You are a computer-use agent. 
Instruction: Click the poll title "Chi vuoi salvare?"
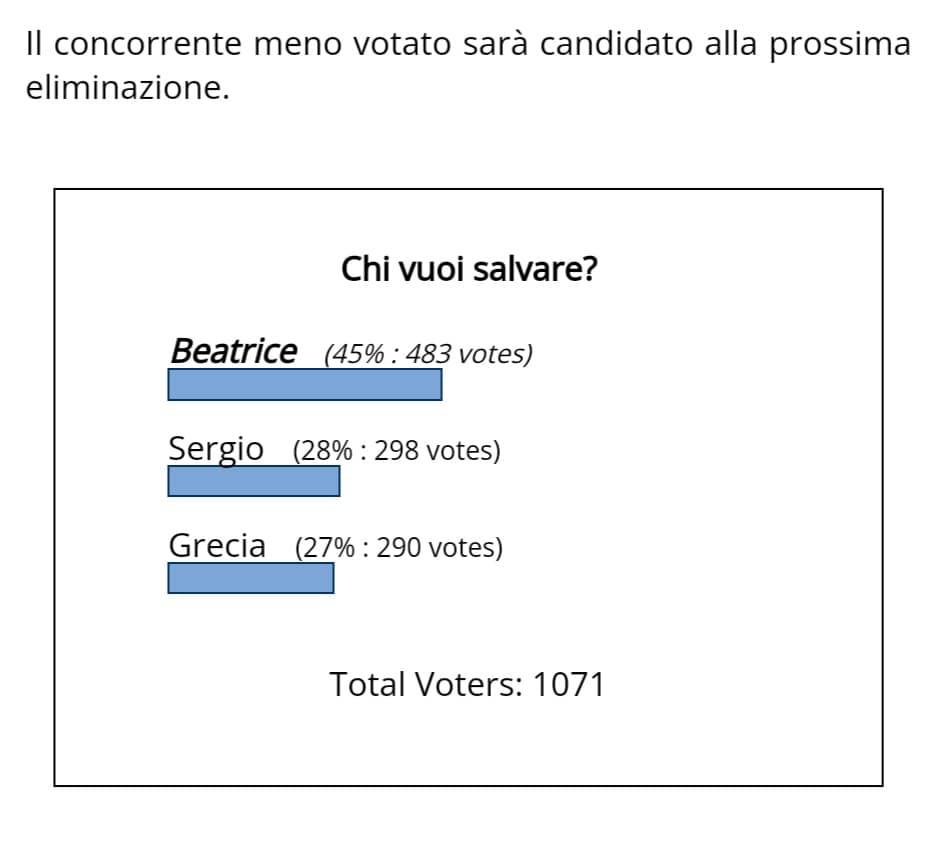coord(469,269)
